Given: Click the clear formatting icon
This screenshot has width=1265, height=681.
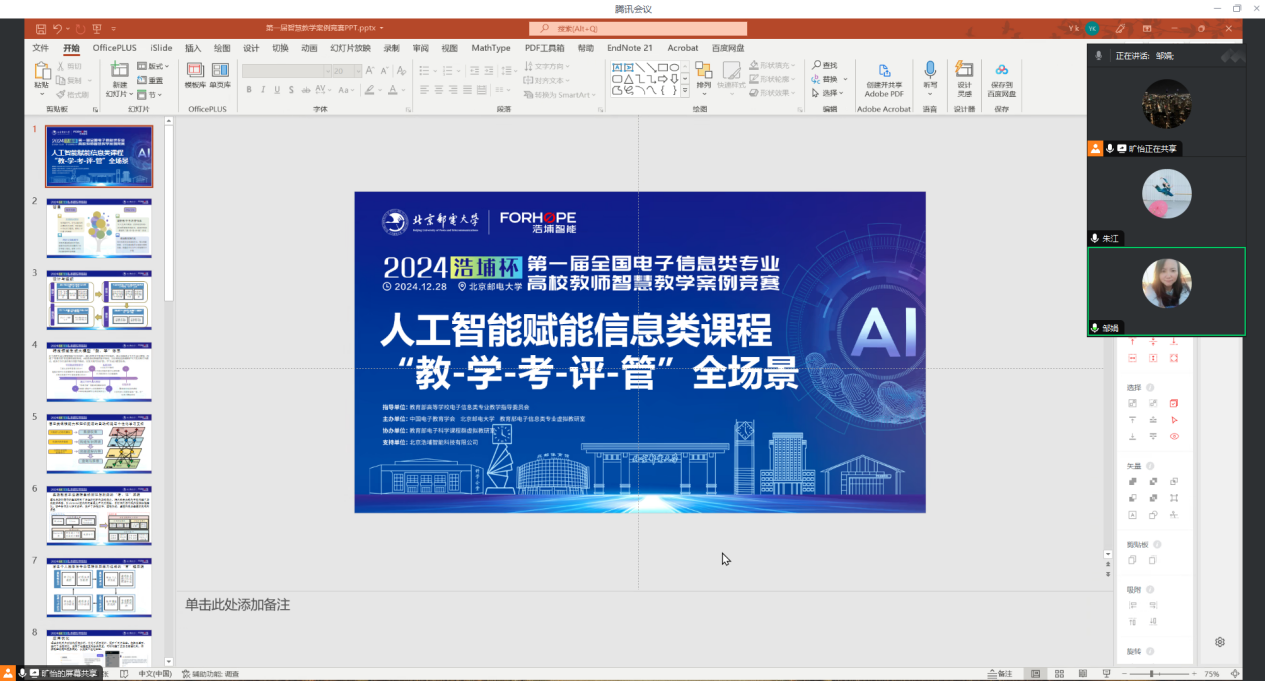Looking at the screenshot, I should coord(400,71).
